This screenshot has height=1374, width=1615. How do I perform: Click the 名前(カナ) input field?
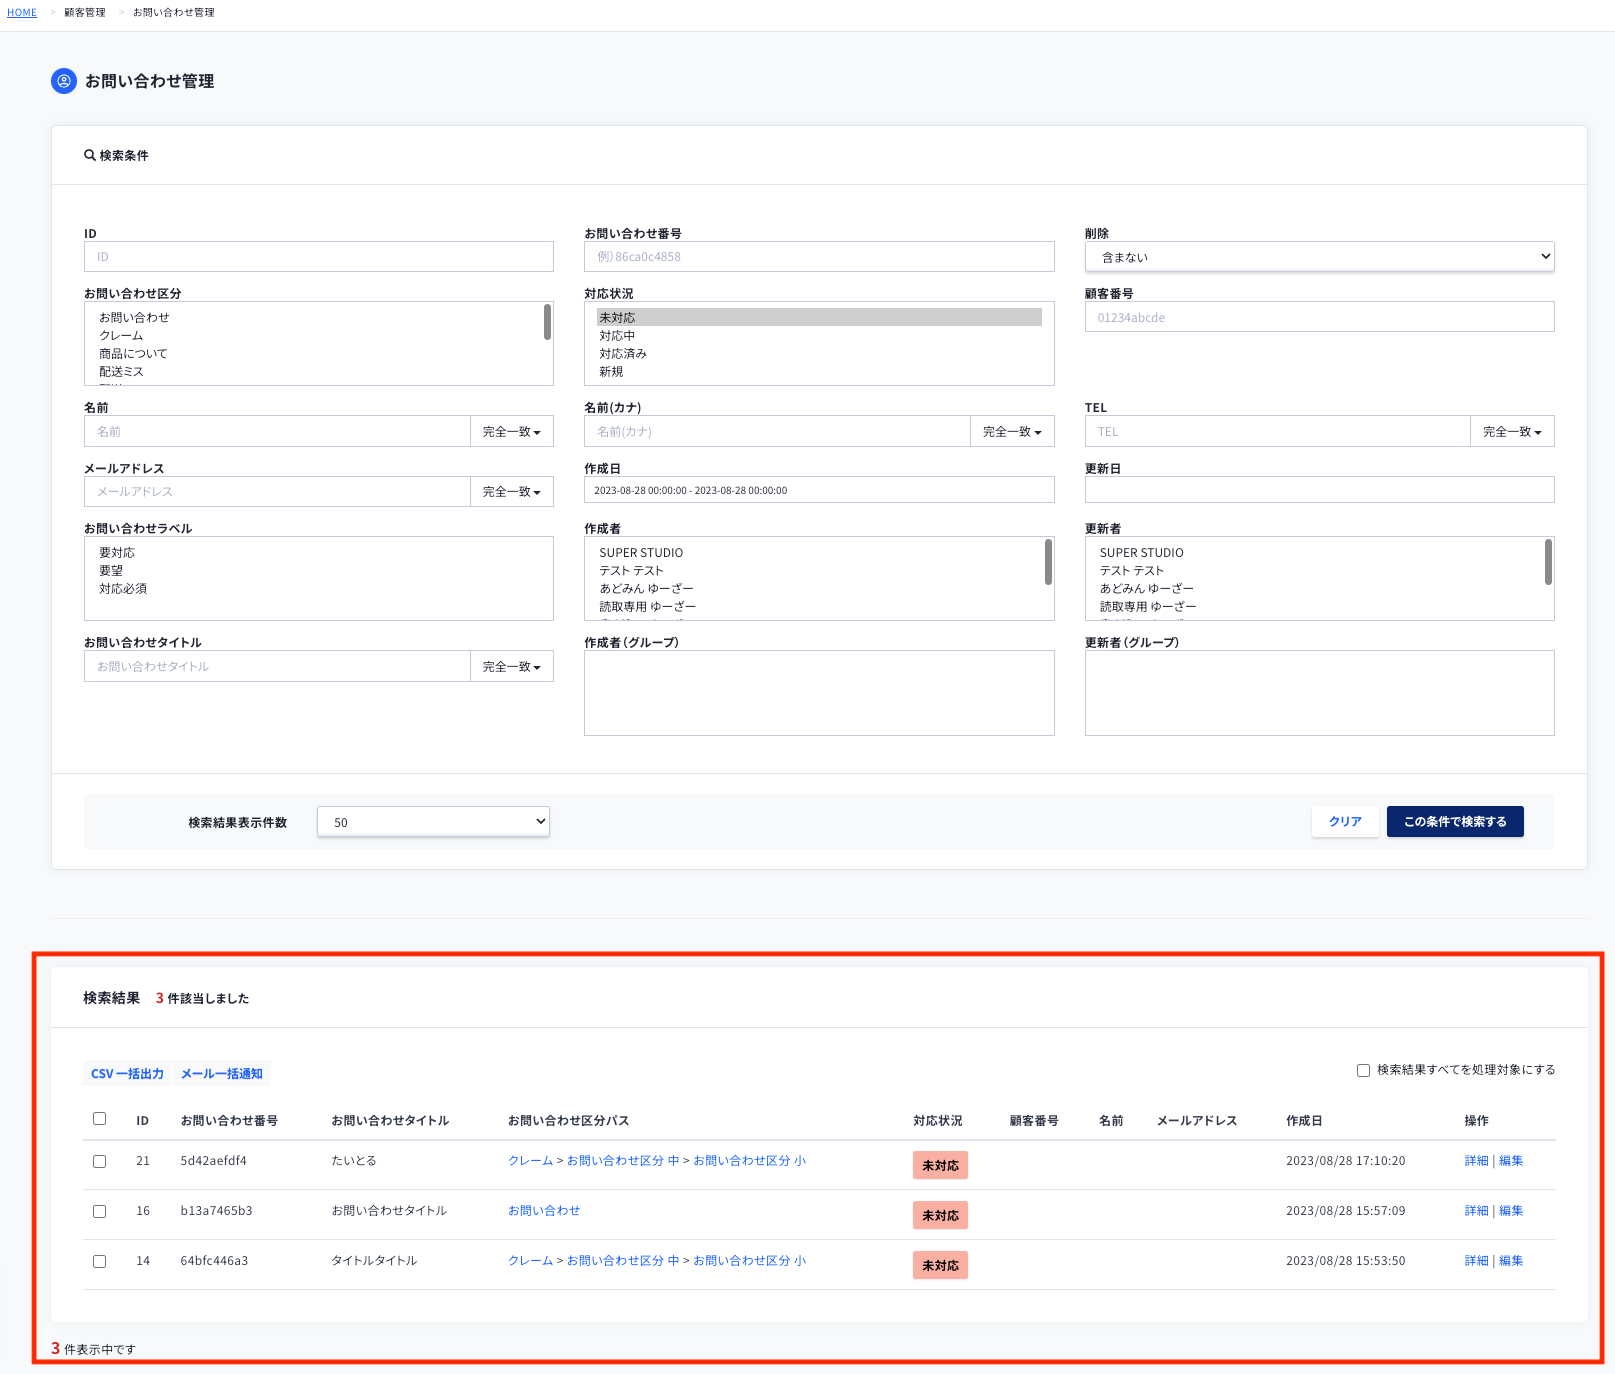(777, 431)
